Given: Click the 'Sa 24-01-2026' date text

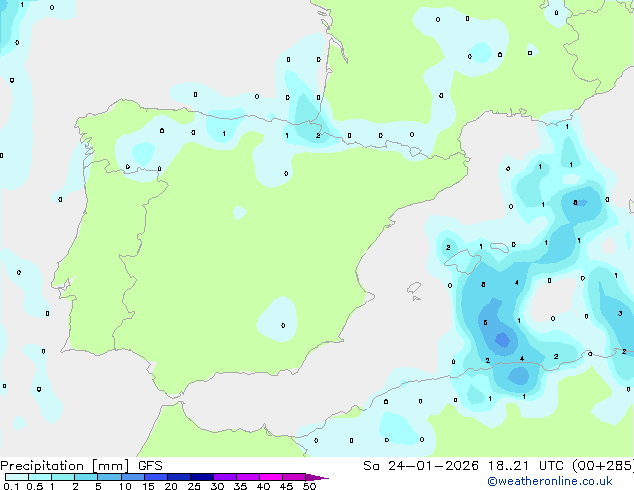Looking at the screenshot, I should click(x=421, y=466).
